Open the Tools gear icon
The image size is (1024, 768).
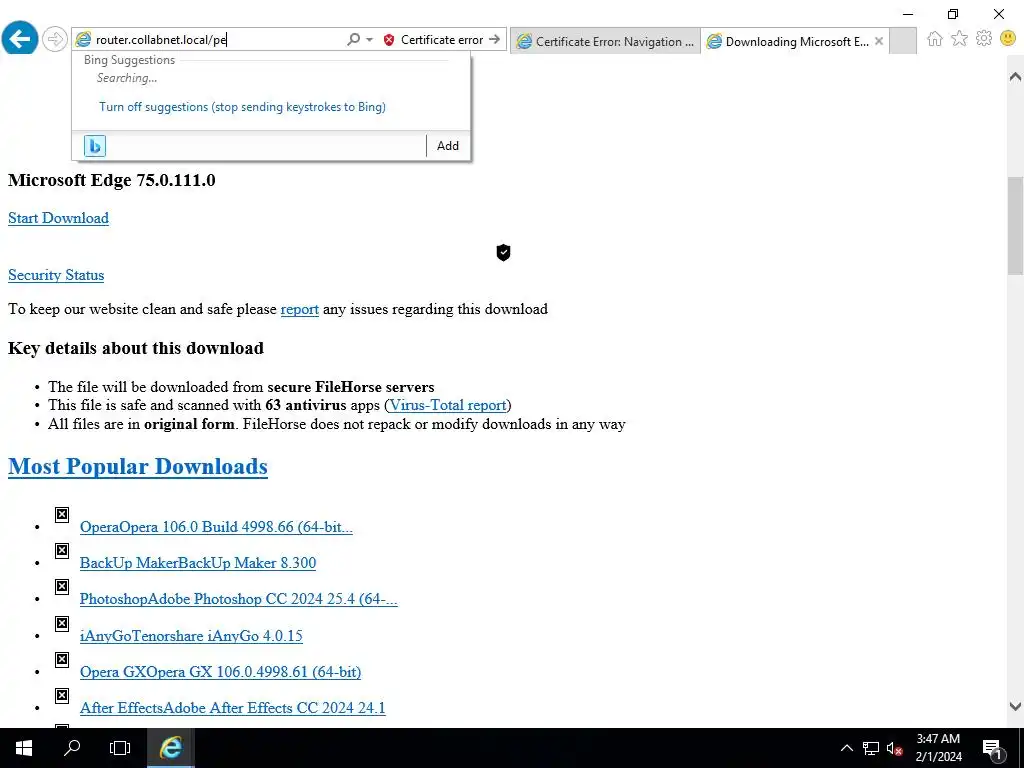pos(984,39)
